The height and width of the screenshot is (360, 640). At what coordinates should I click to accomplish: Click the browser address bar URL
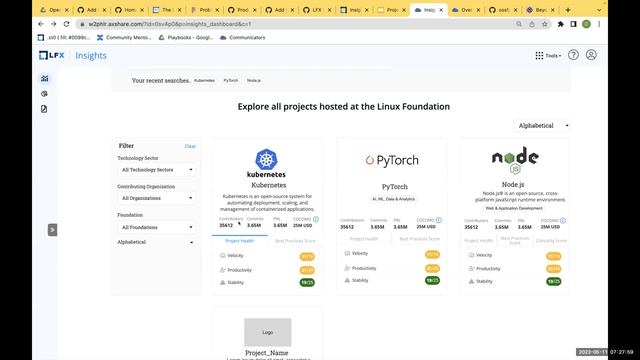coord(170,24)
